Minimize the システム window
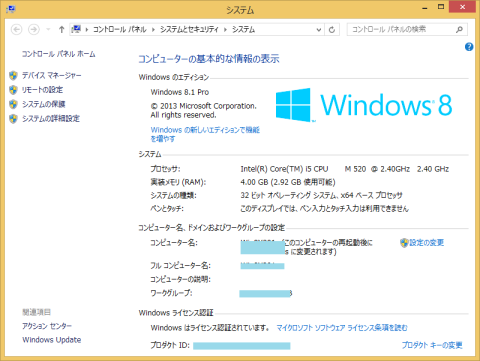Screen dimensions: 480x361 click(425, 7)
